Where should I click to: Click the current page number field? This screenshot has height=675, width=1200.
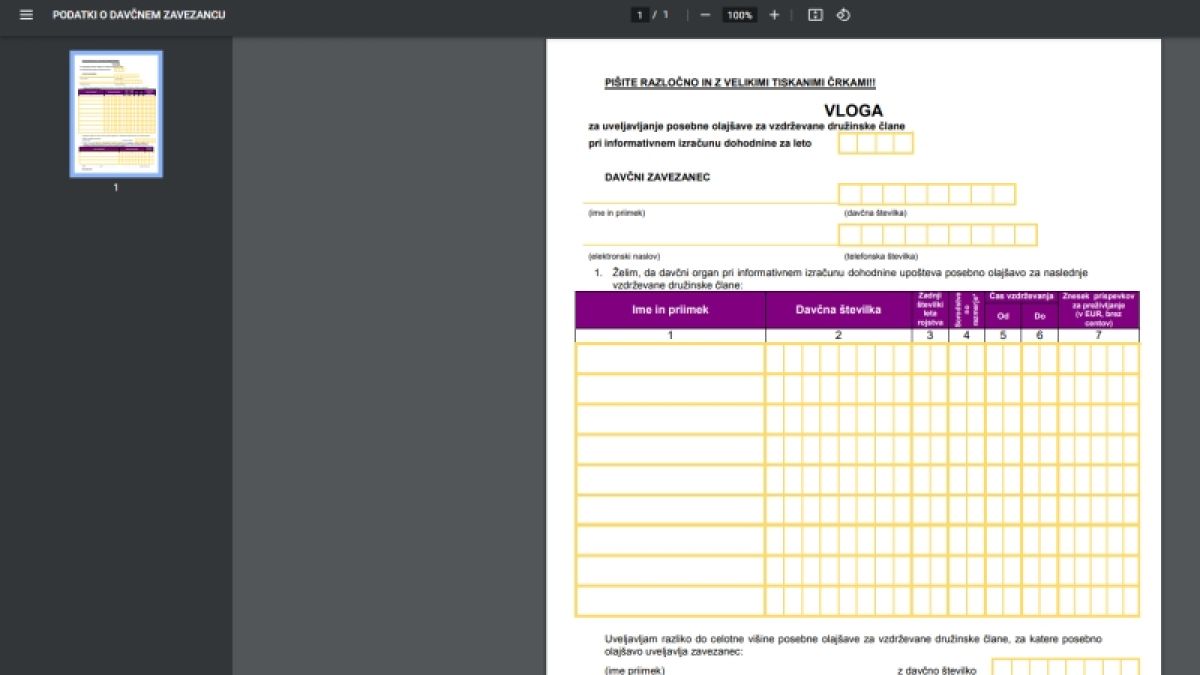[639, 15]
